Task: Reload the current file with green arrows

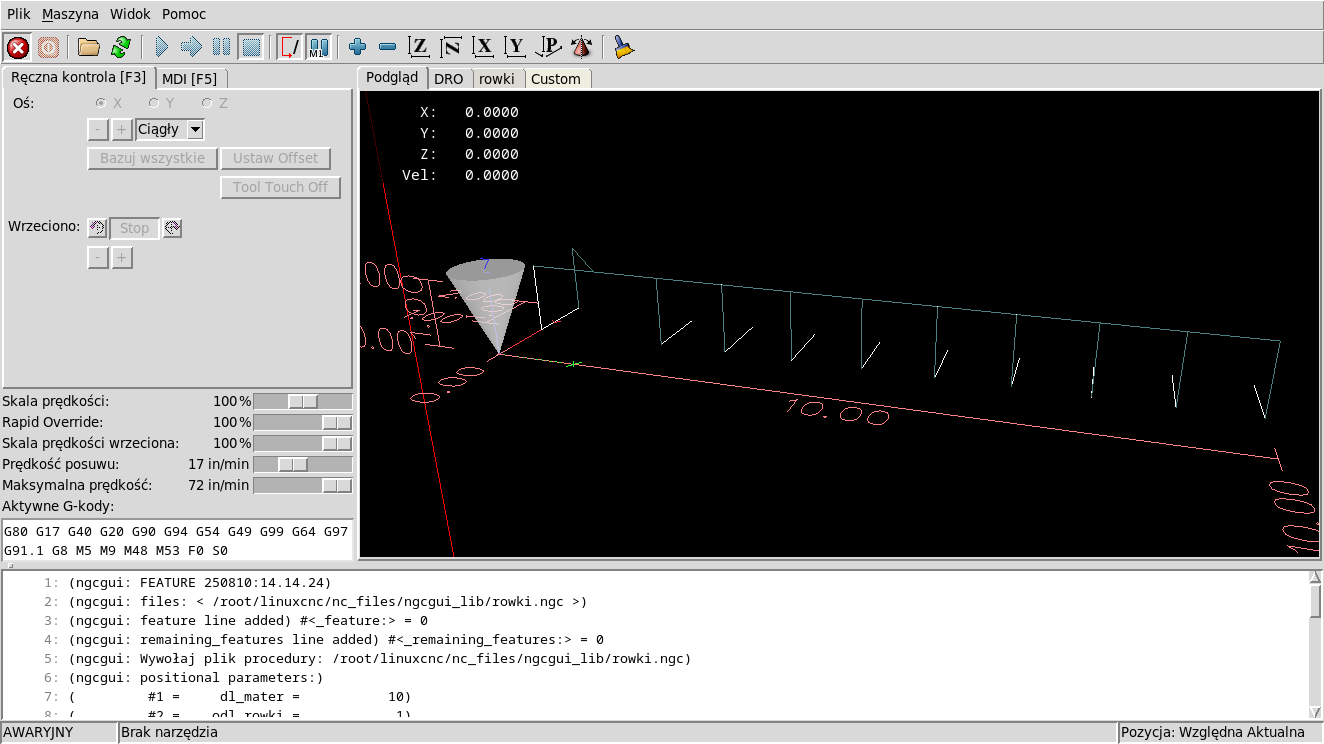Action: 121,46
